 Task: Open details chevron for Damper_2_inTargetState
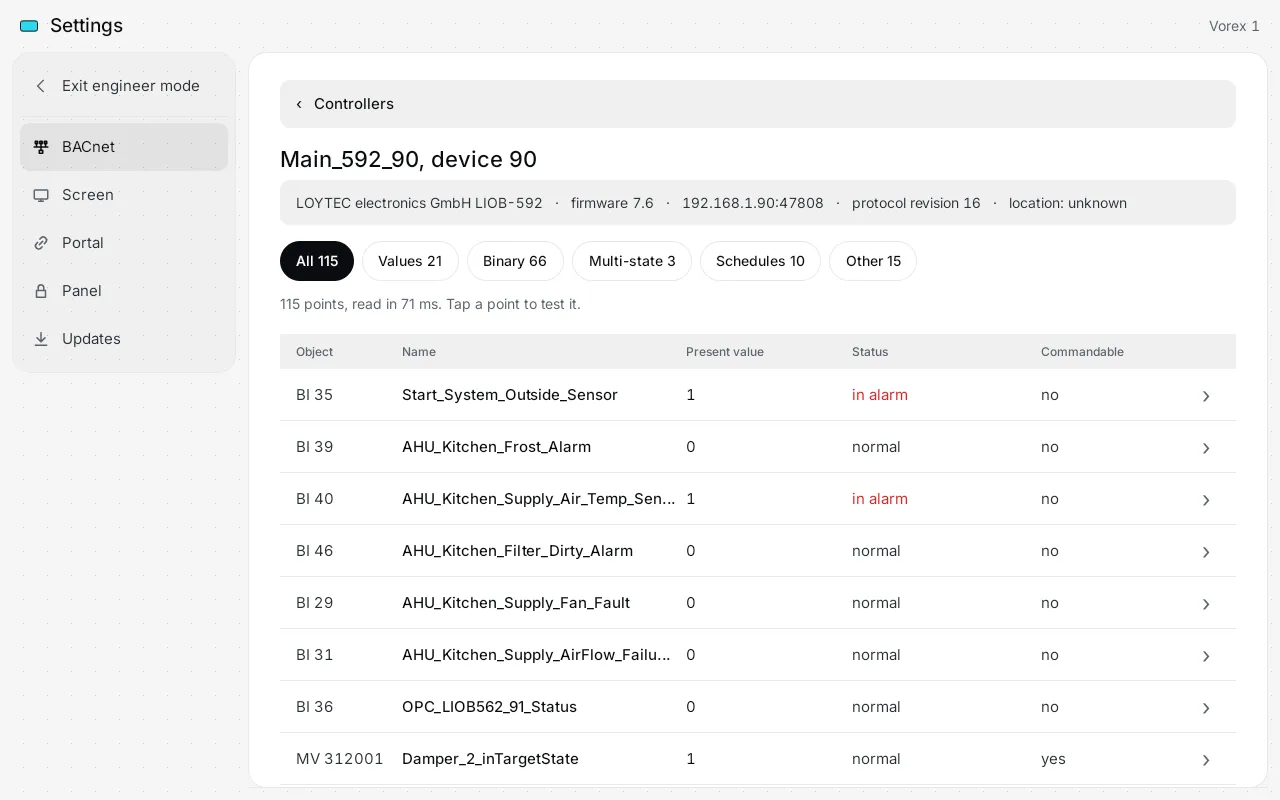(x=1206, y=760)
